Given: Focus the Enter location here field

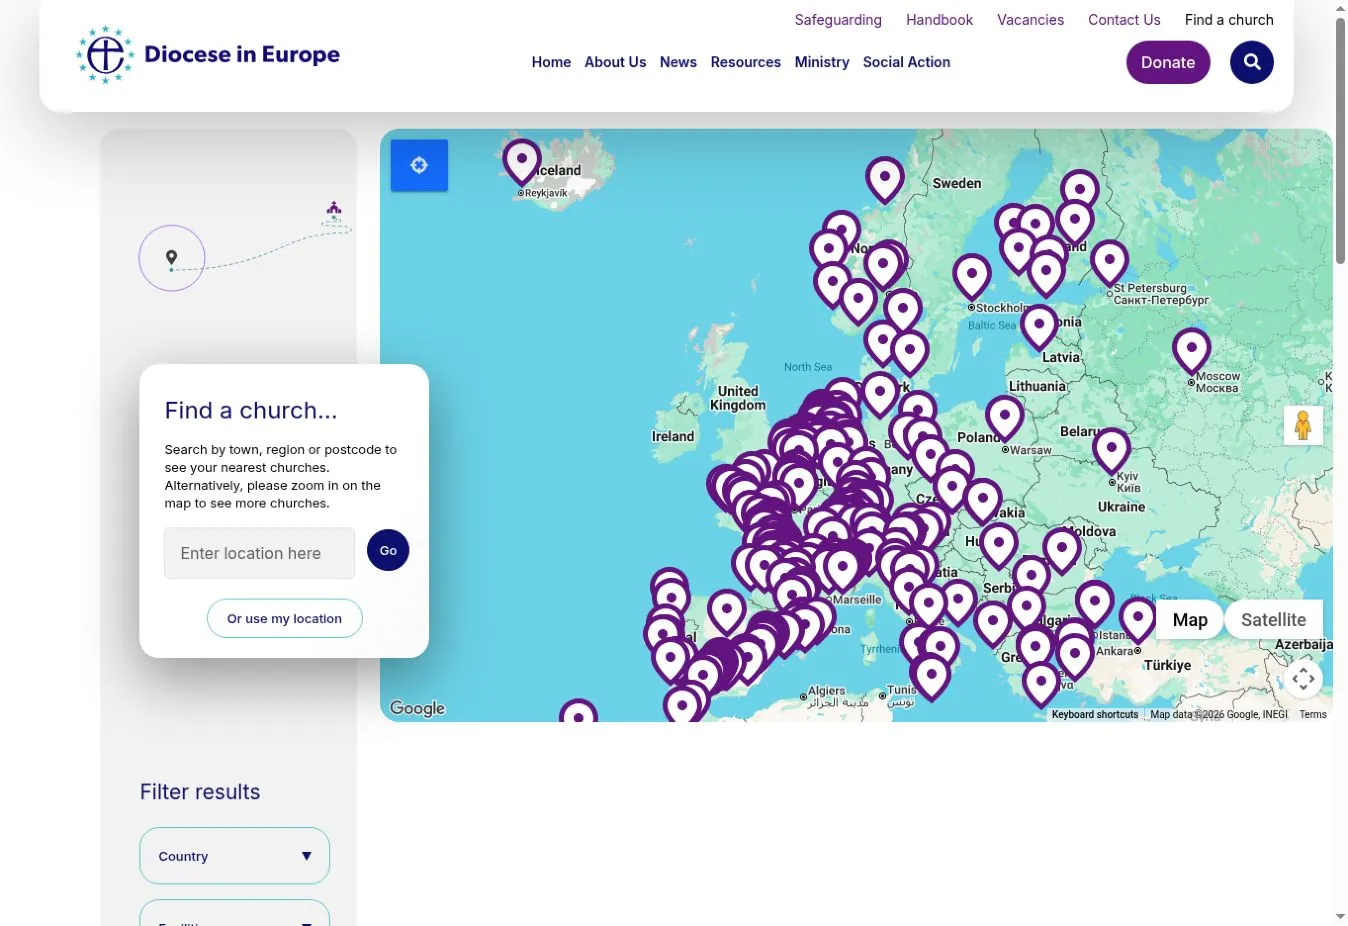Looking at the screenshot, I should click(260, 553).
